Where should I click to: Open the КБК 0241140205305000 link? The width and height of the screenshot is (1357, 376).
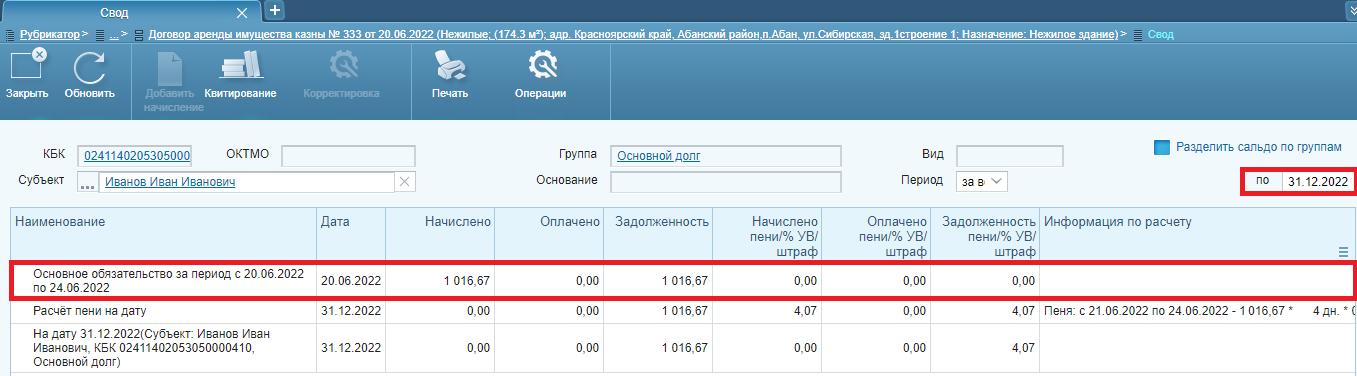(137, 156)
